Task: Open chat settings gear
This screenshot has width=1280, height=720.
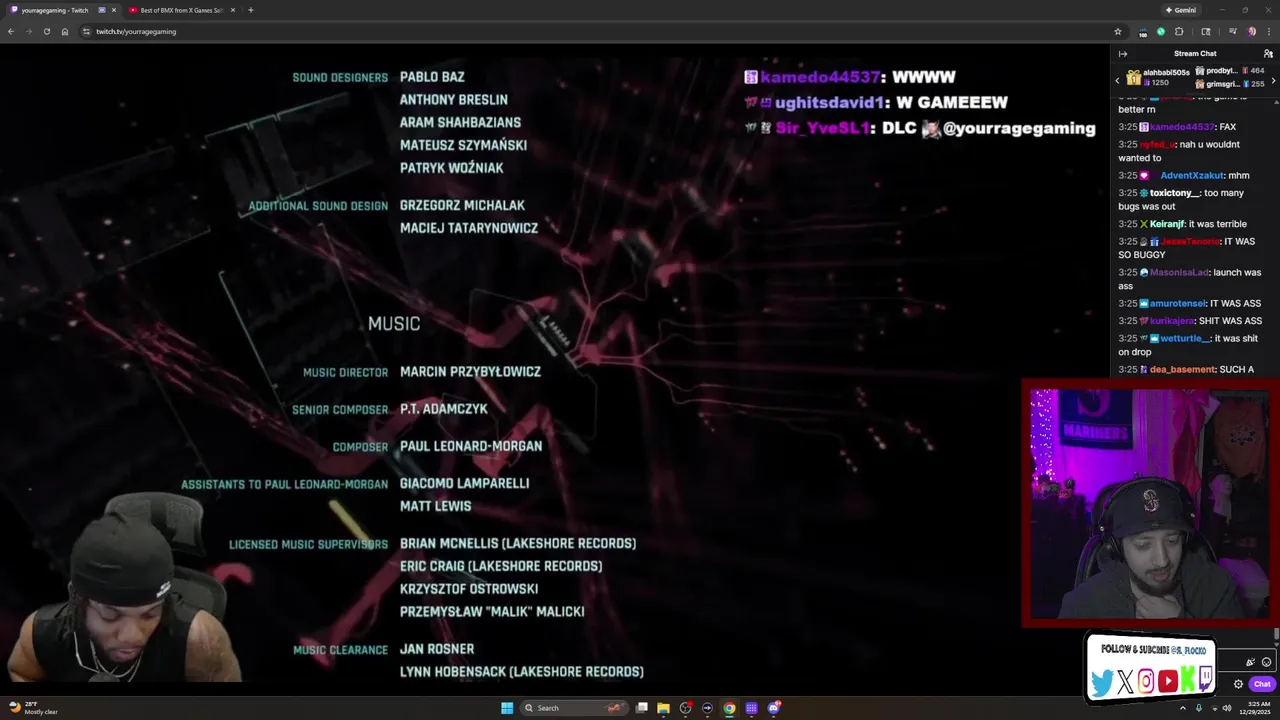Action: [1238, 684]
